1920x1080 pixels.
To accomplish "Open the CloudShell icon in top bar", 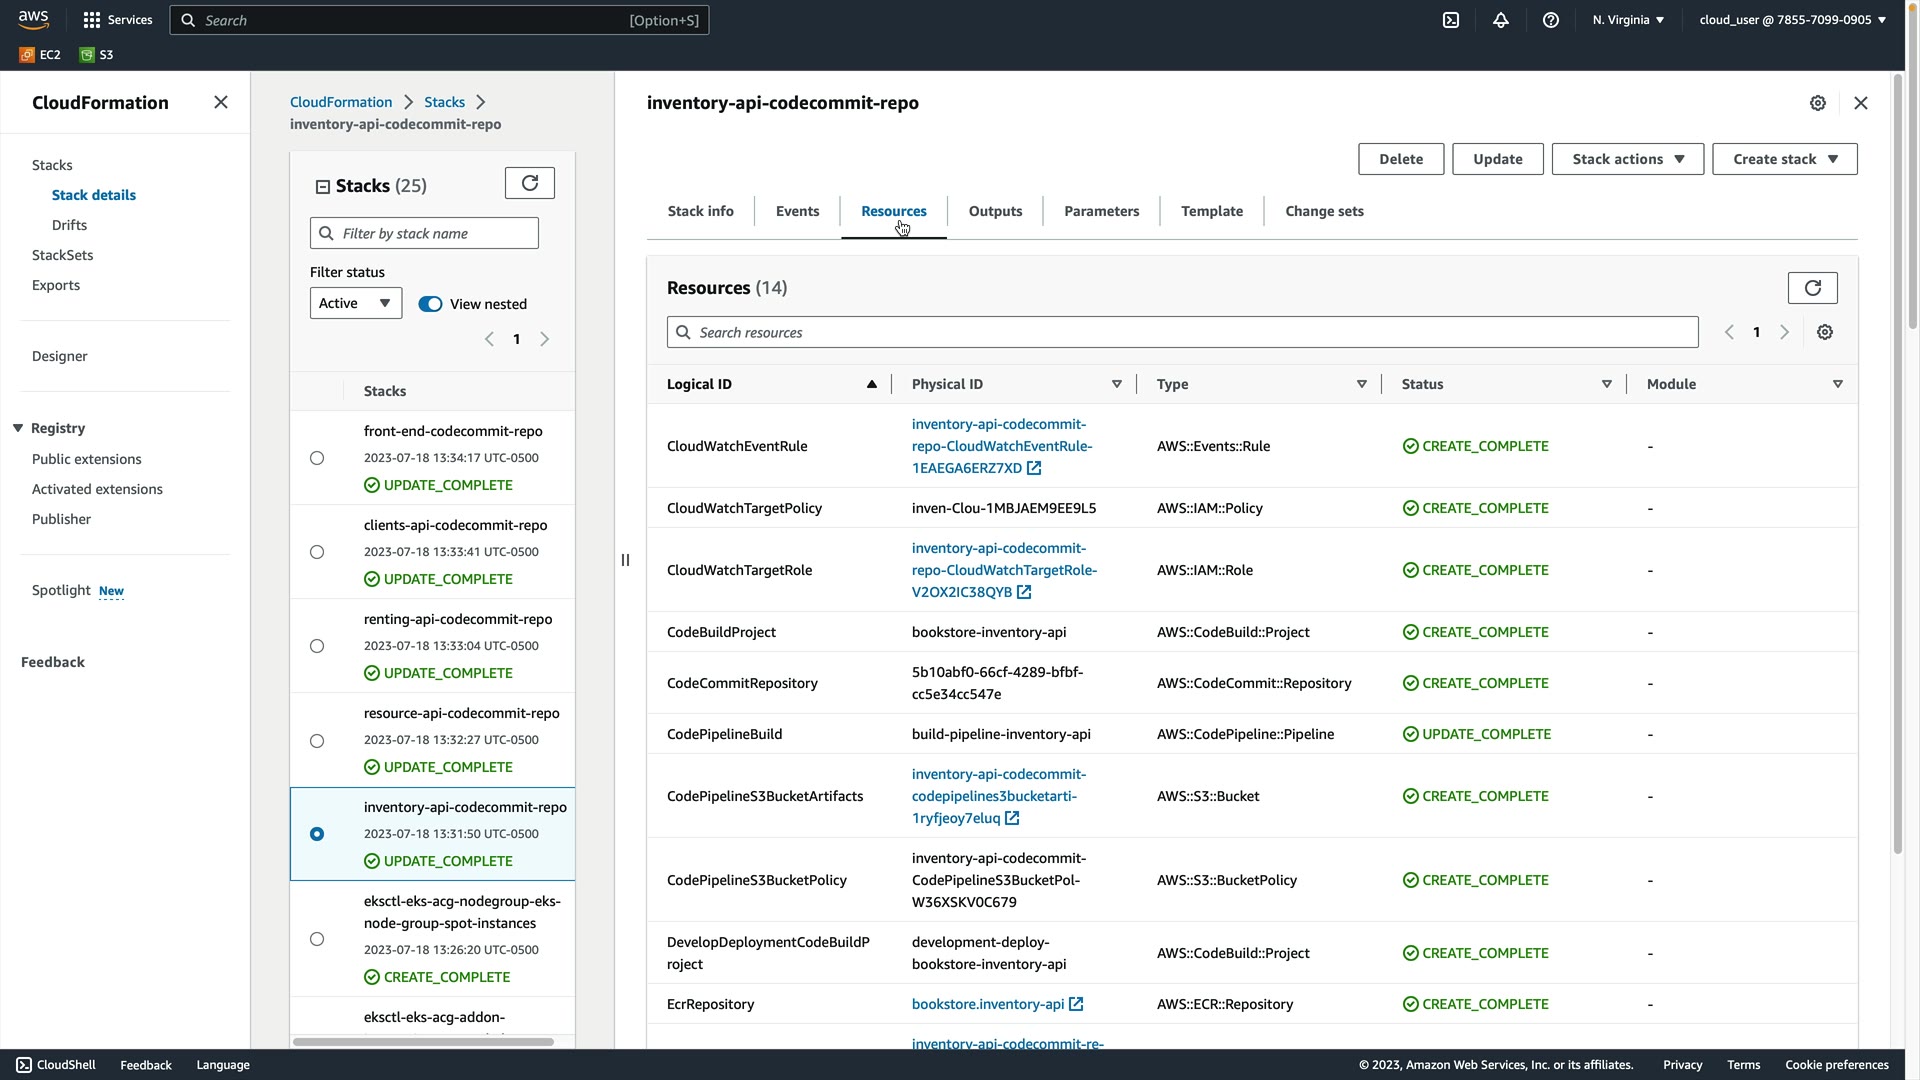I will click(1451, 20).
